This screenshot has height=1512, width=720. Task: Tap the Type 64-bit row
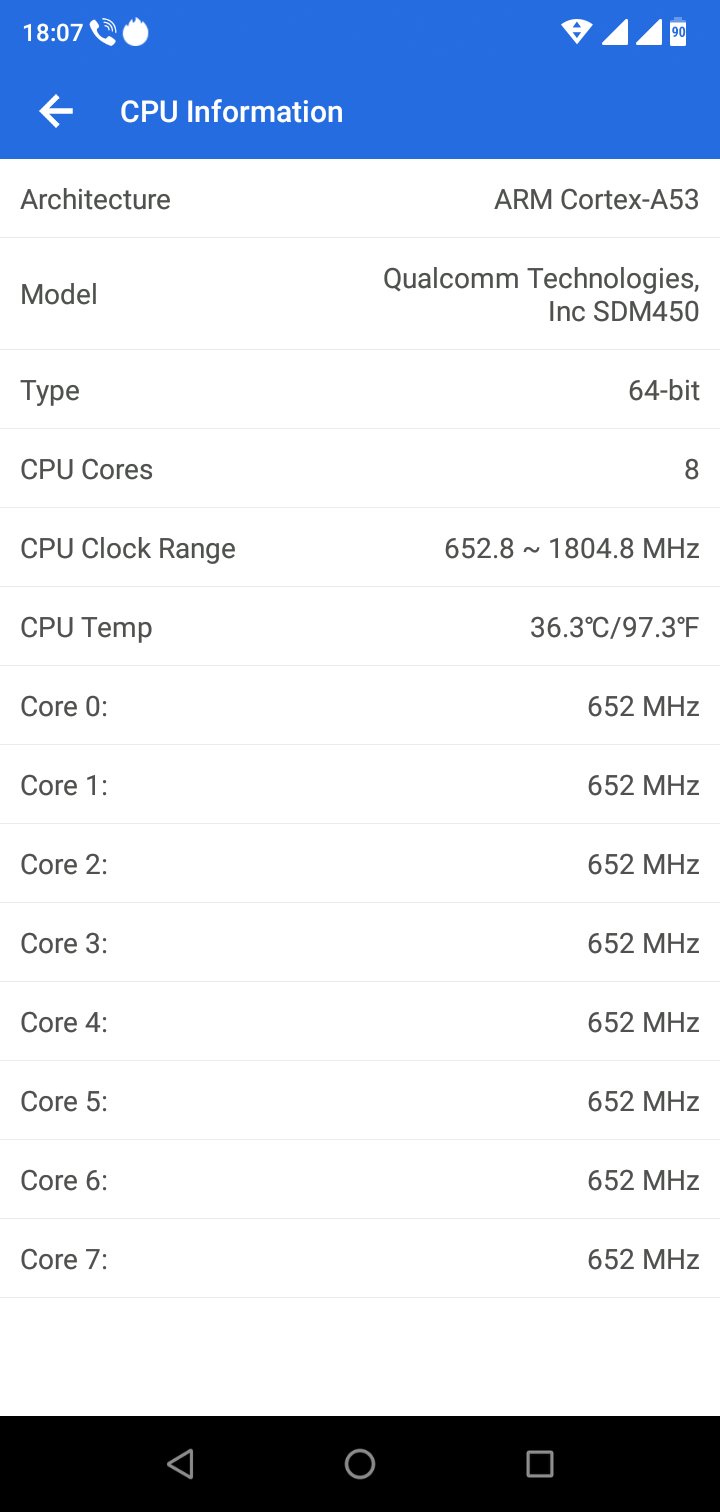click(360, 390)
